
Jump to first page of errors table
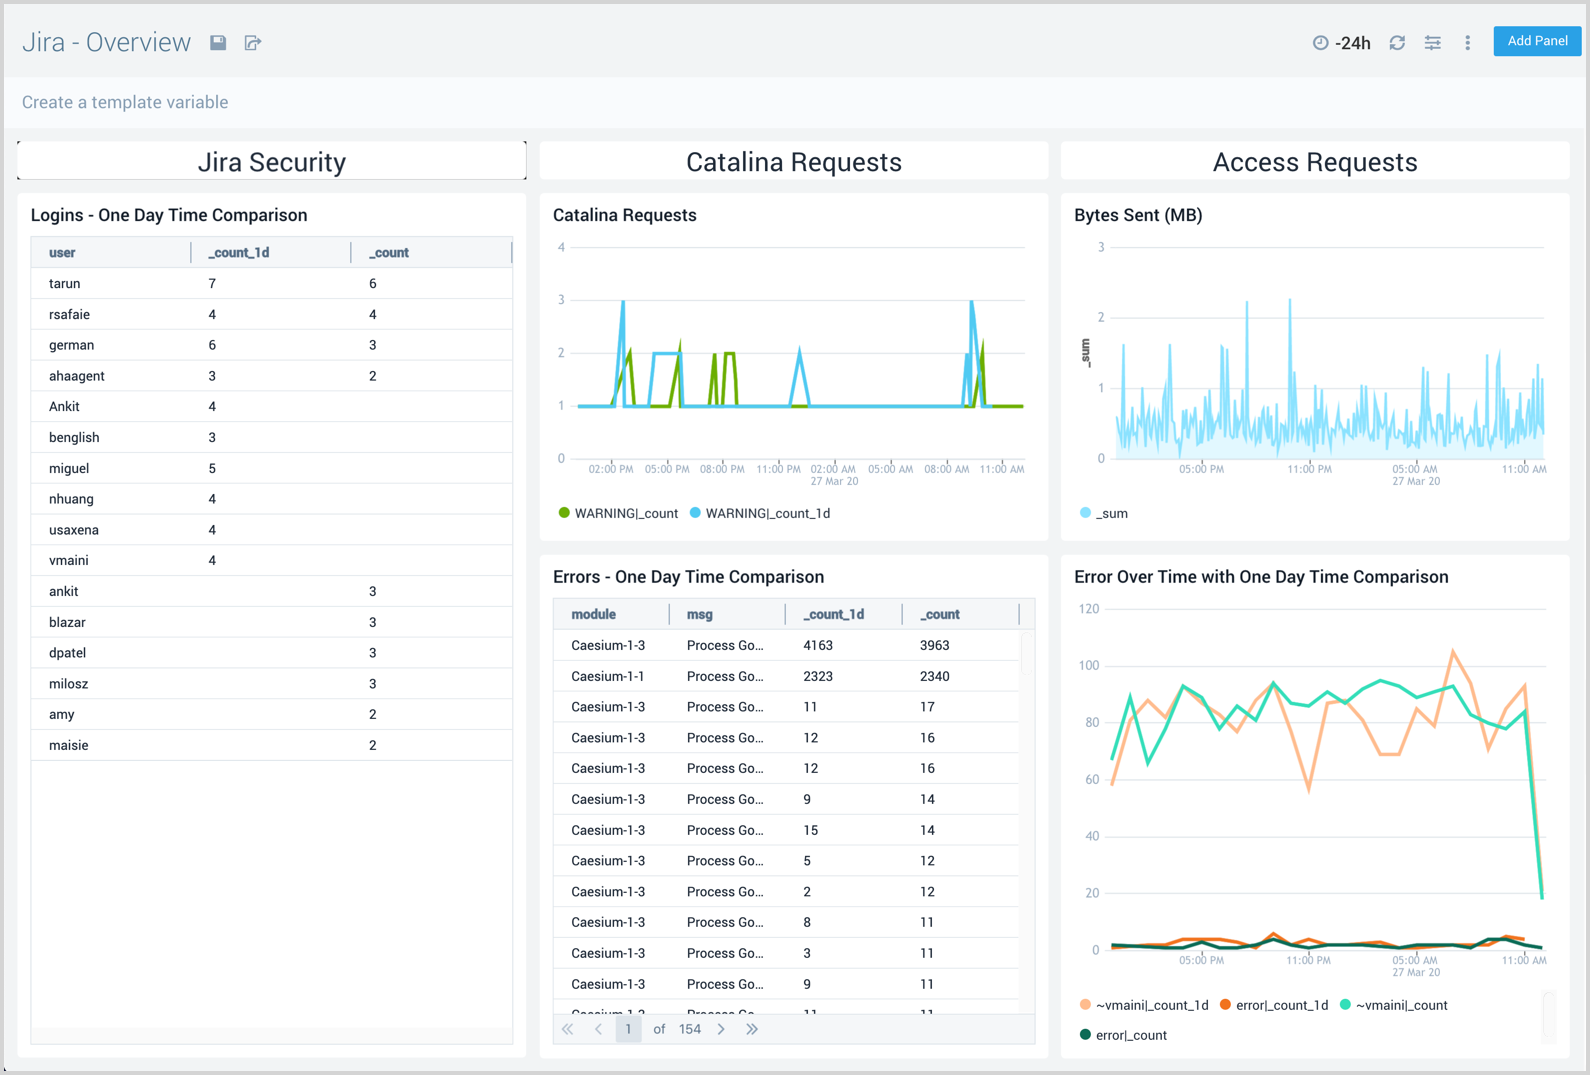(567, 1029)
